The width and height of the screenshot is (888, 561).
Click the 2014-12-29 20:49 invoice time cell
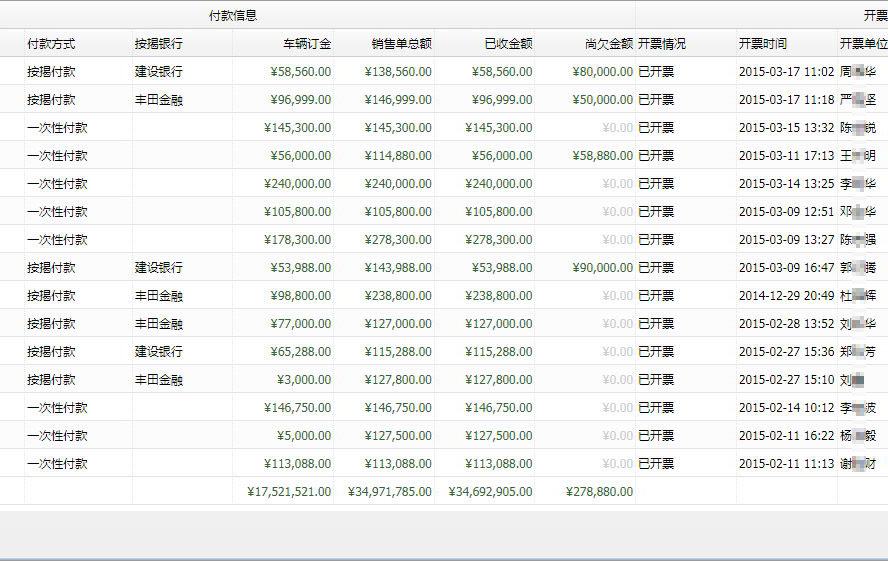[x=786, y=296]
